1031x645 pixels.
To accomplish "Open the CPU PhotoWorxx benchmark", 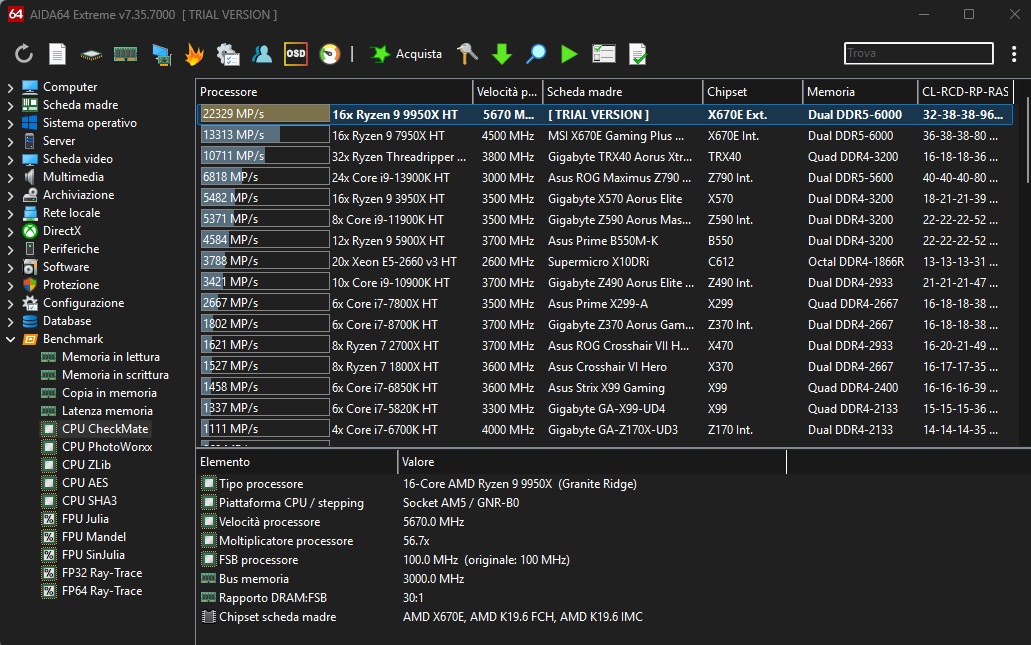I will point(107,446).
